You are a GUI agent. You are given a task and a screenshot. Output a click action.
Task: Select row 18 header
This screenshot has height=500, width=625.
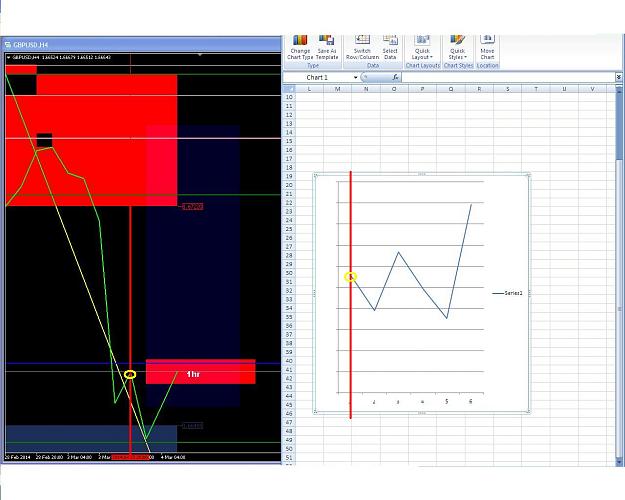click(289, 167)
